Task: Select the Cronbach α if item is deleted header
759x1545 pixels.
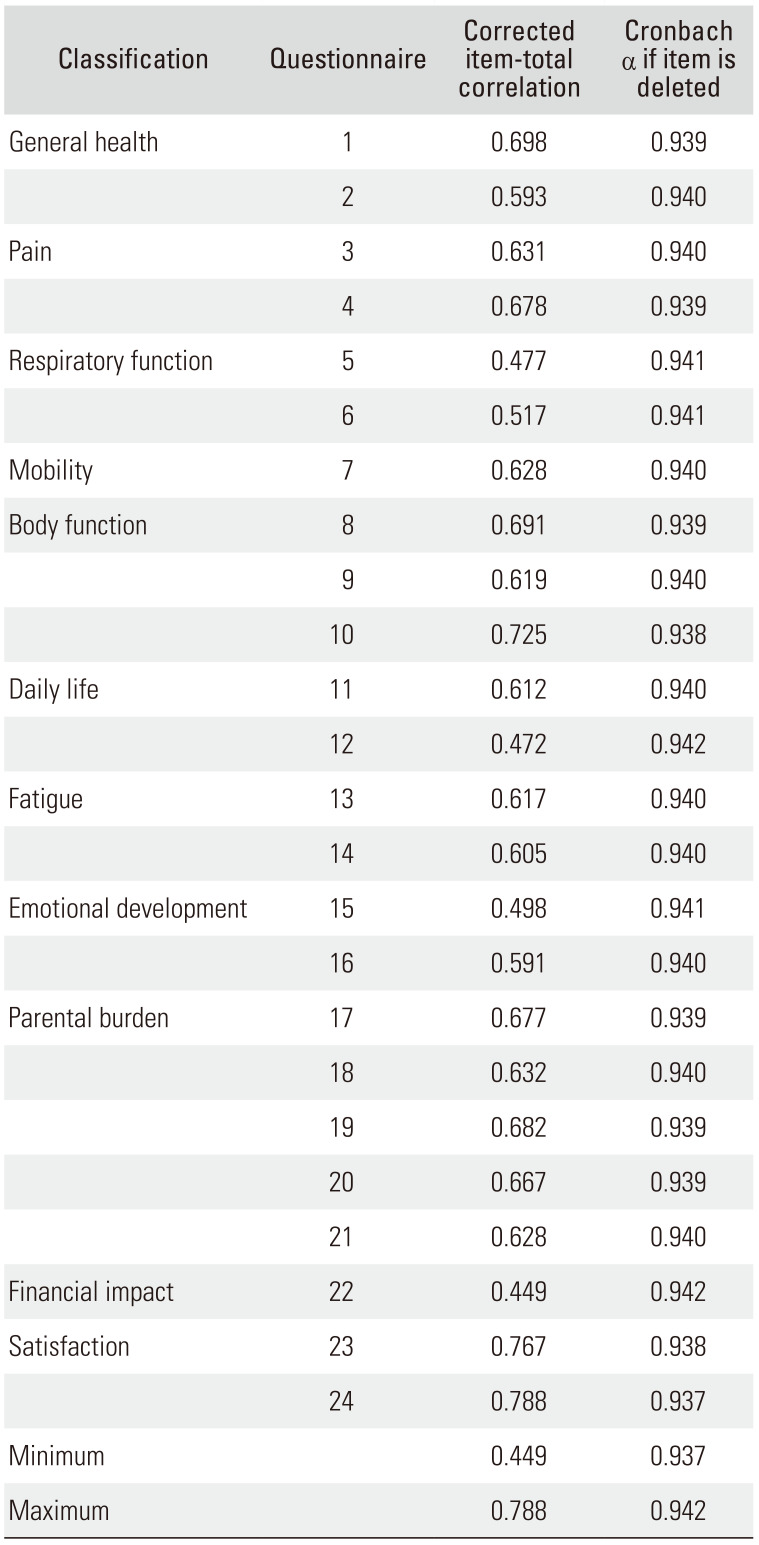Action: pyautogui.click(x=678, y=59)
